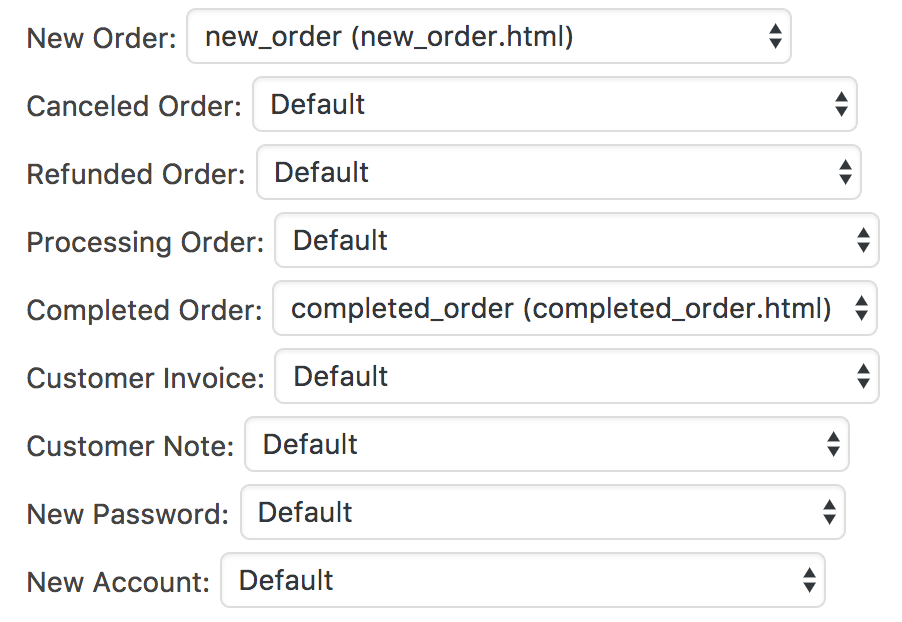Open the Processing Order template dropdown
Screen dimensions: 902x622
[576, 241]
